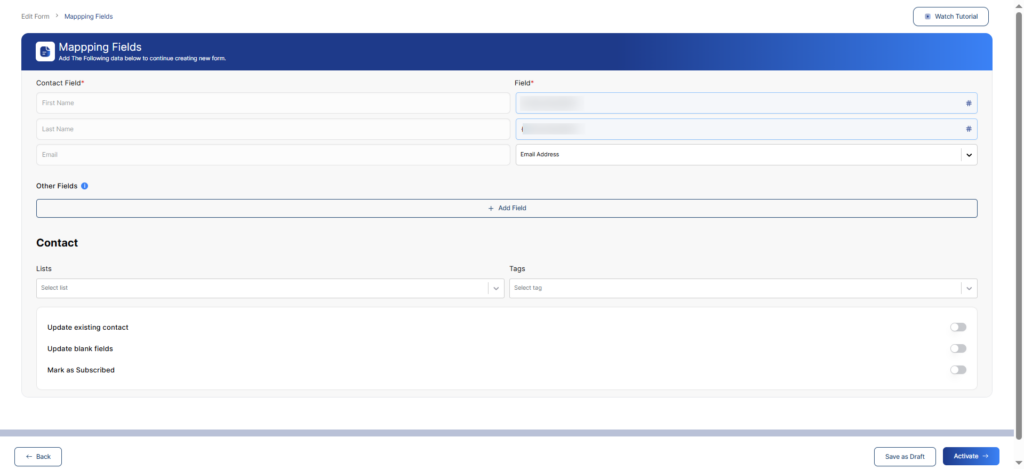Click the First Name contact field input
This screenshot has width=1024, height=469.
pos(272,103)
